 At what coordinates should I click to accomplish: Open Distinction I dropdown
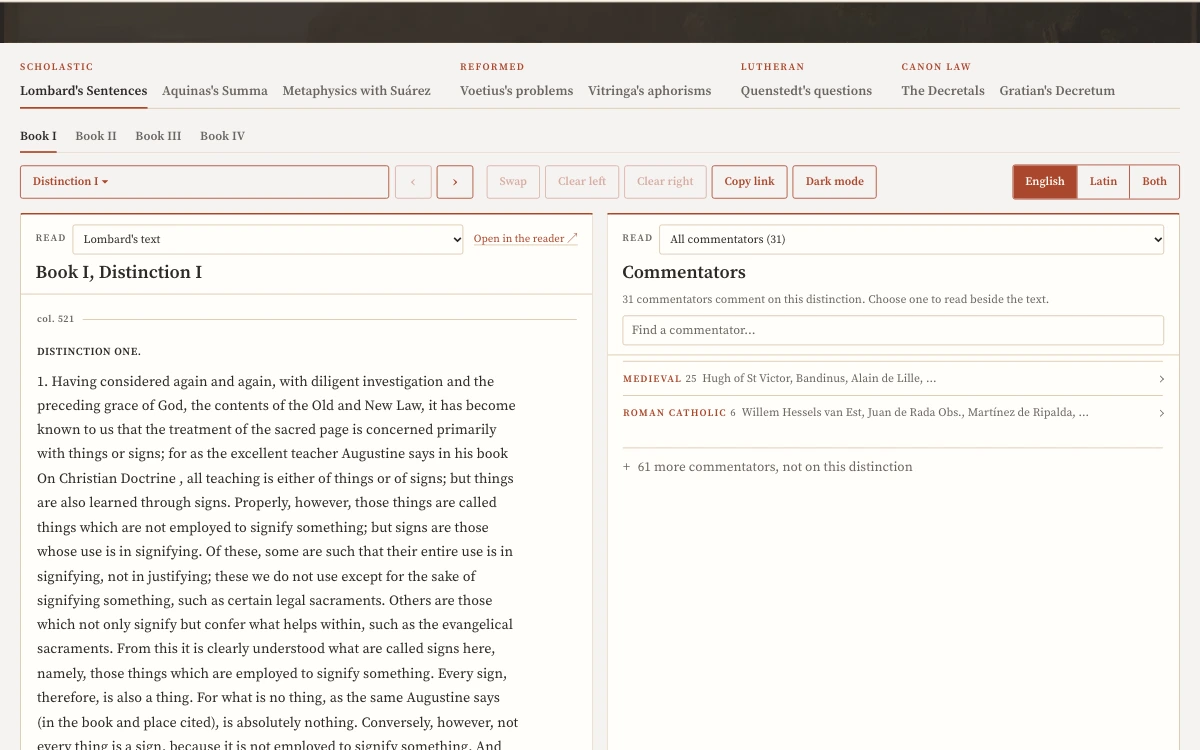tap(204, 182)
